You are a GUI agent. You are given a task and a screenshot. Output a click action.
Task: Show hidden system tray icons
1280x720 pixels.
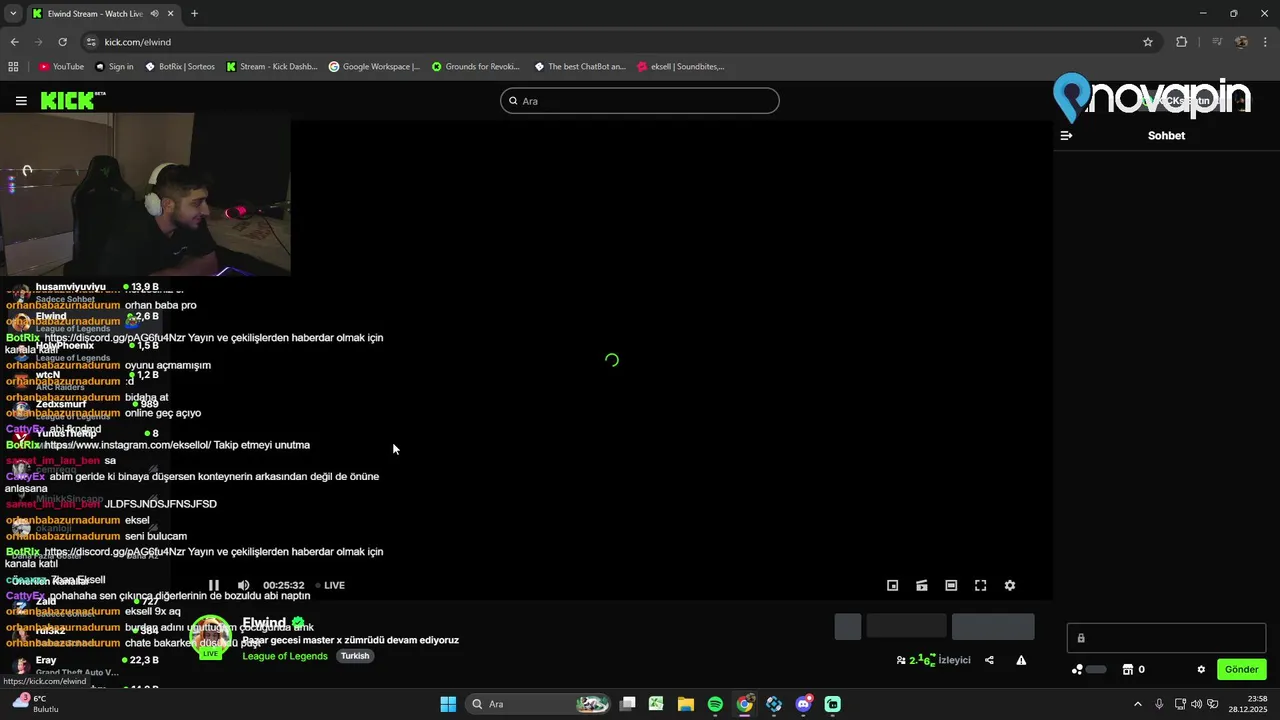coord(1137,704)
